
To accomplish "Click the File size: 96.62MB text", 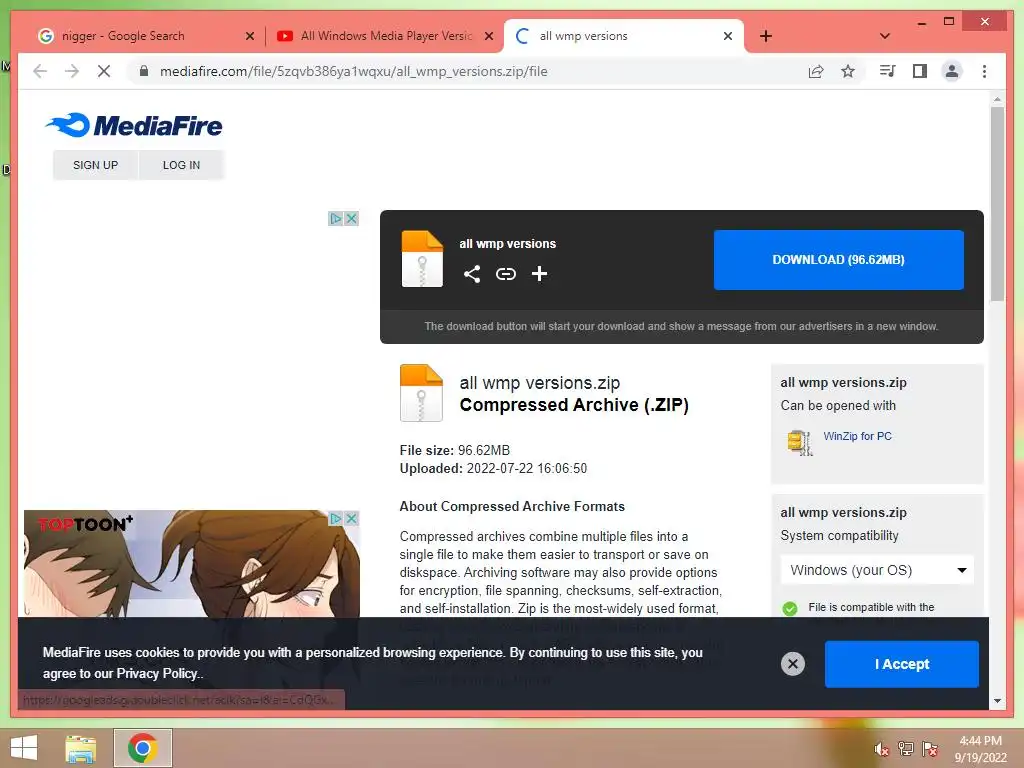I will (x=455, y=450).
